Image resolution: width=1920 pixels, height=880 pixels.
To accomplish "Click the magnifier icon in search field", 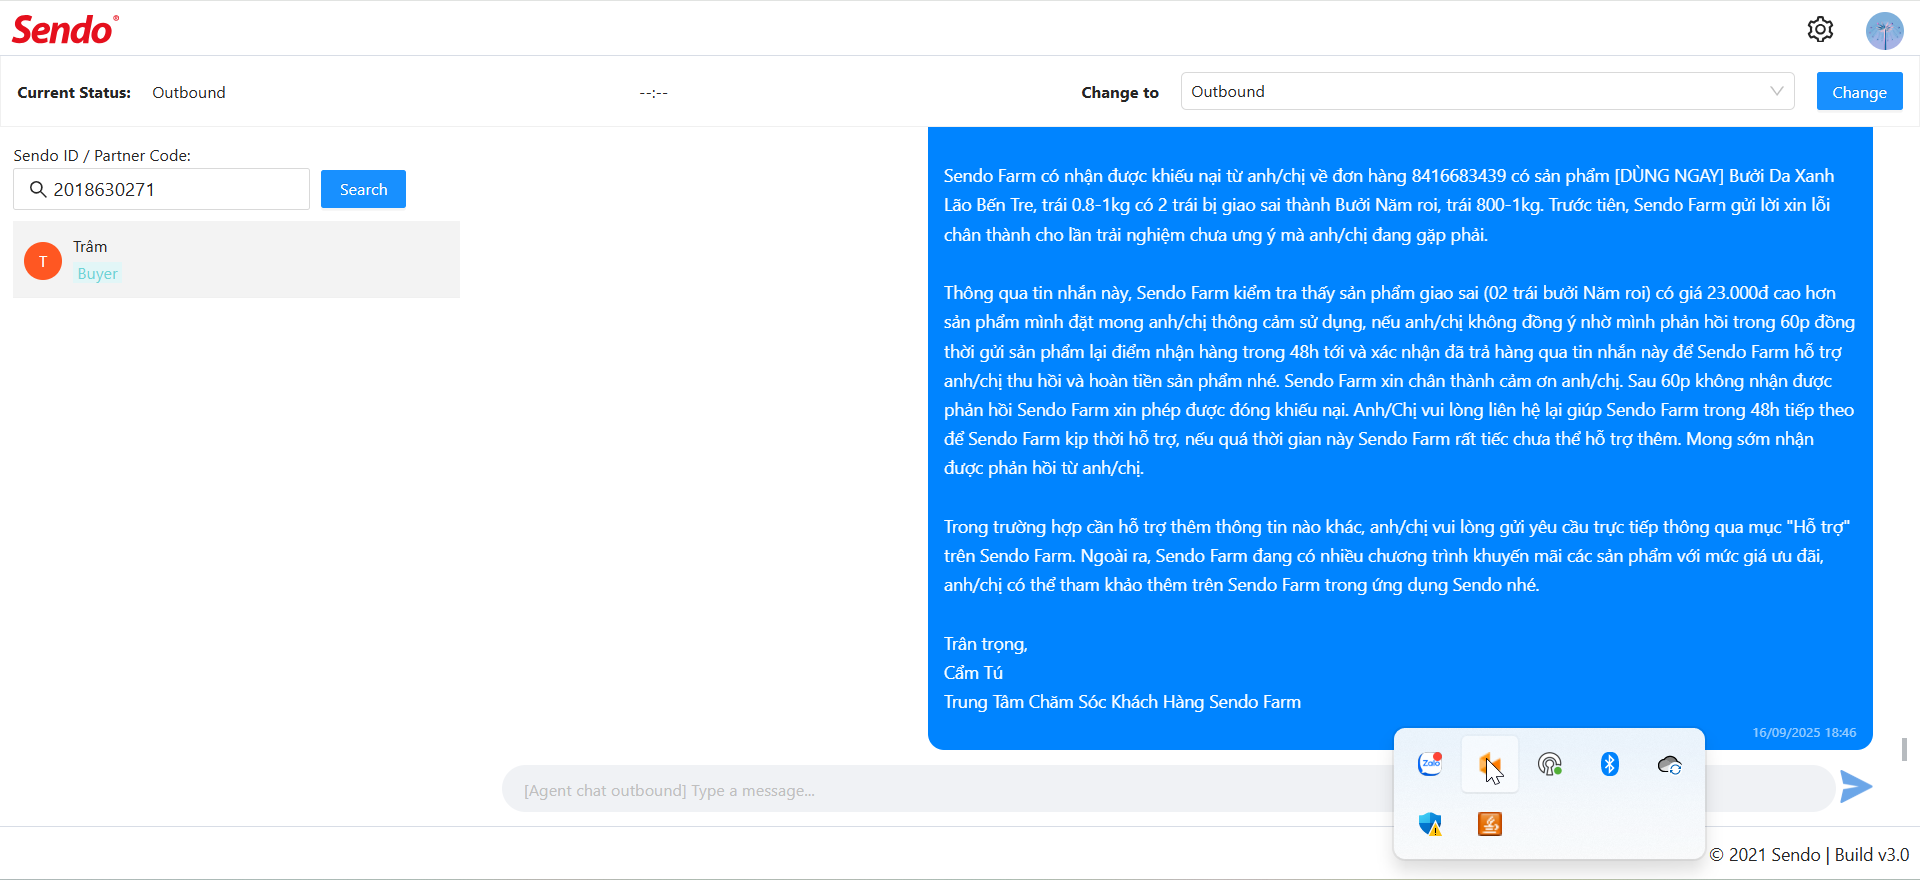I will (x=38, y=189).
